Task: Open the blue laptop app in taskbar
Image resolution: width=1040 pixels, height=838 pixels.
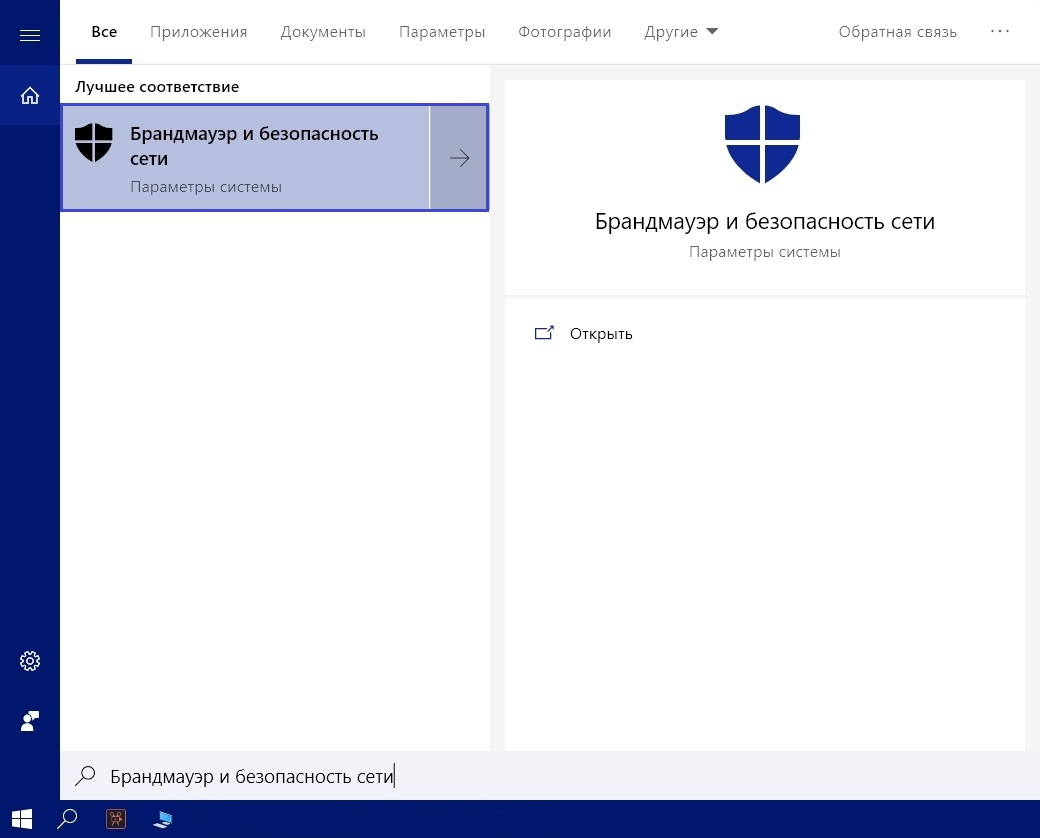Action: (x=162, y=819)
